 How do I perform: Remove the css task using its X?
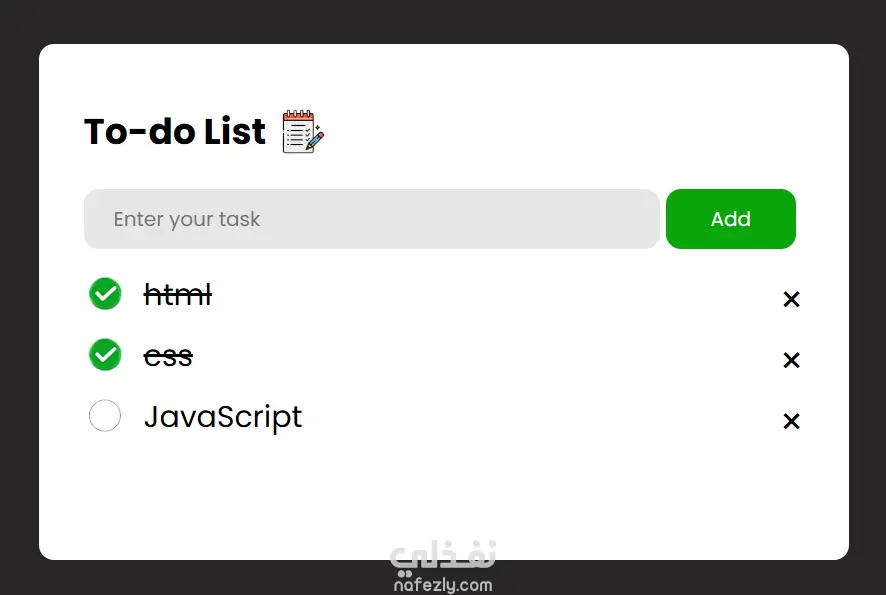click(x=791, y=360)
